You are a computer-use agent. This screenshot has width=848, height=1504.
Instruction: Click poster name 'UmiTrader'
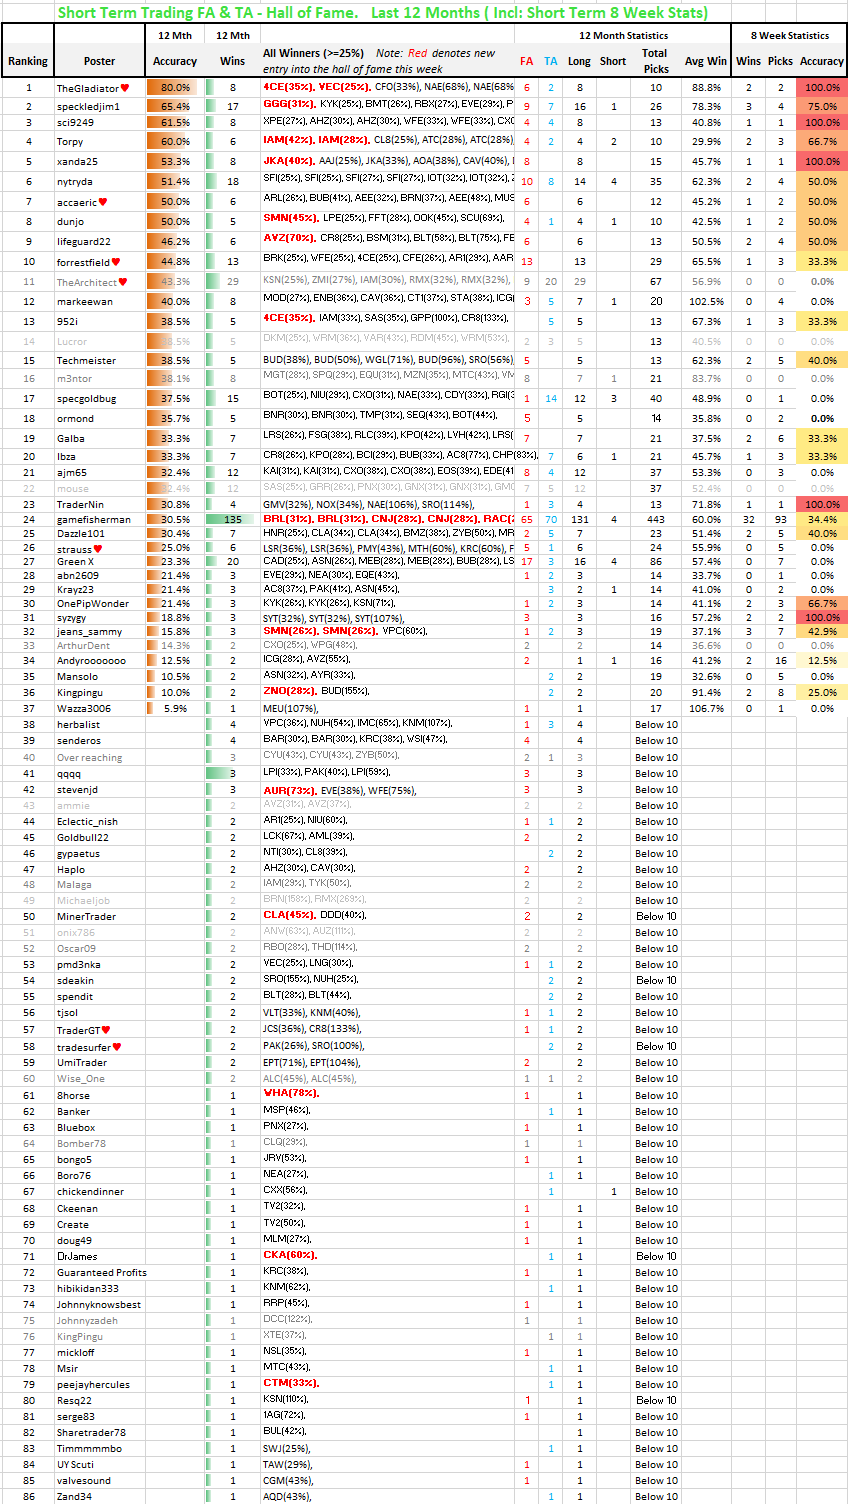[x=81, y=1063]
